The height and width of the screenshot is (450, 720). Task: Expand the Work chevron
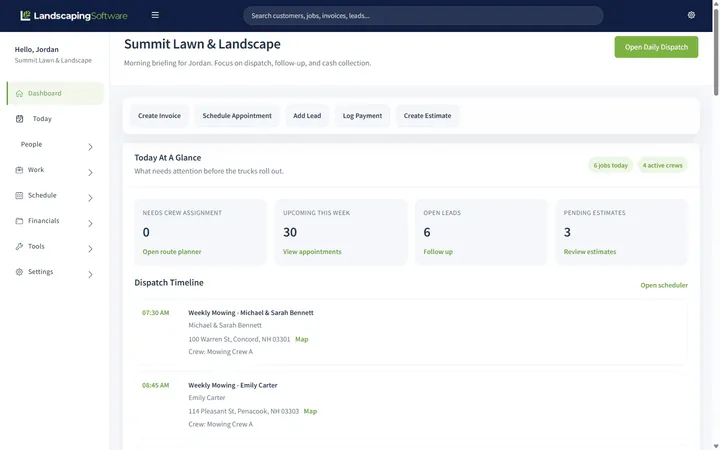click(x=90, y=172)
